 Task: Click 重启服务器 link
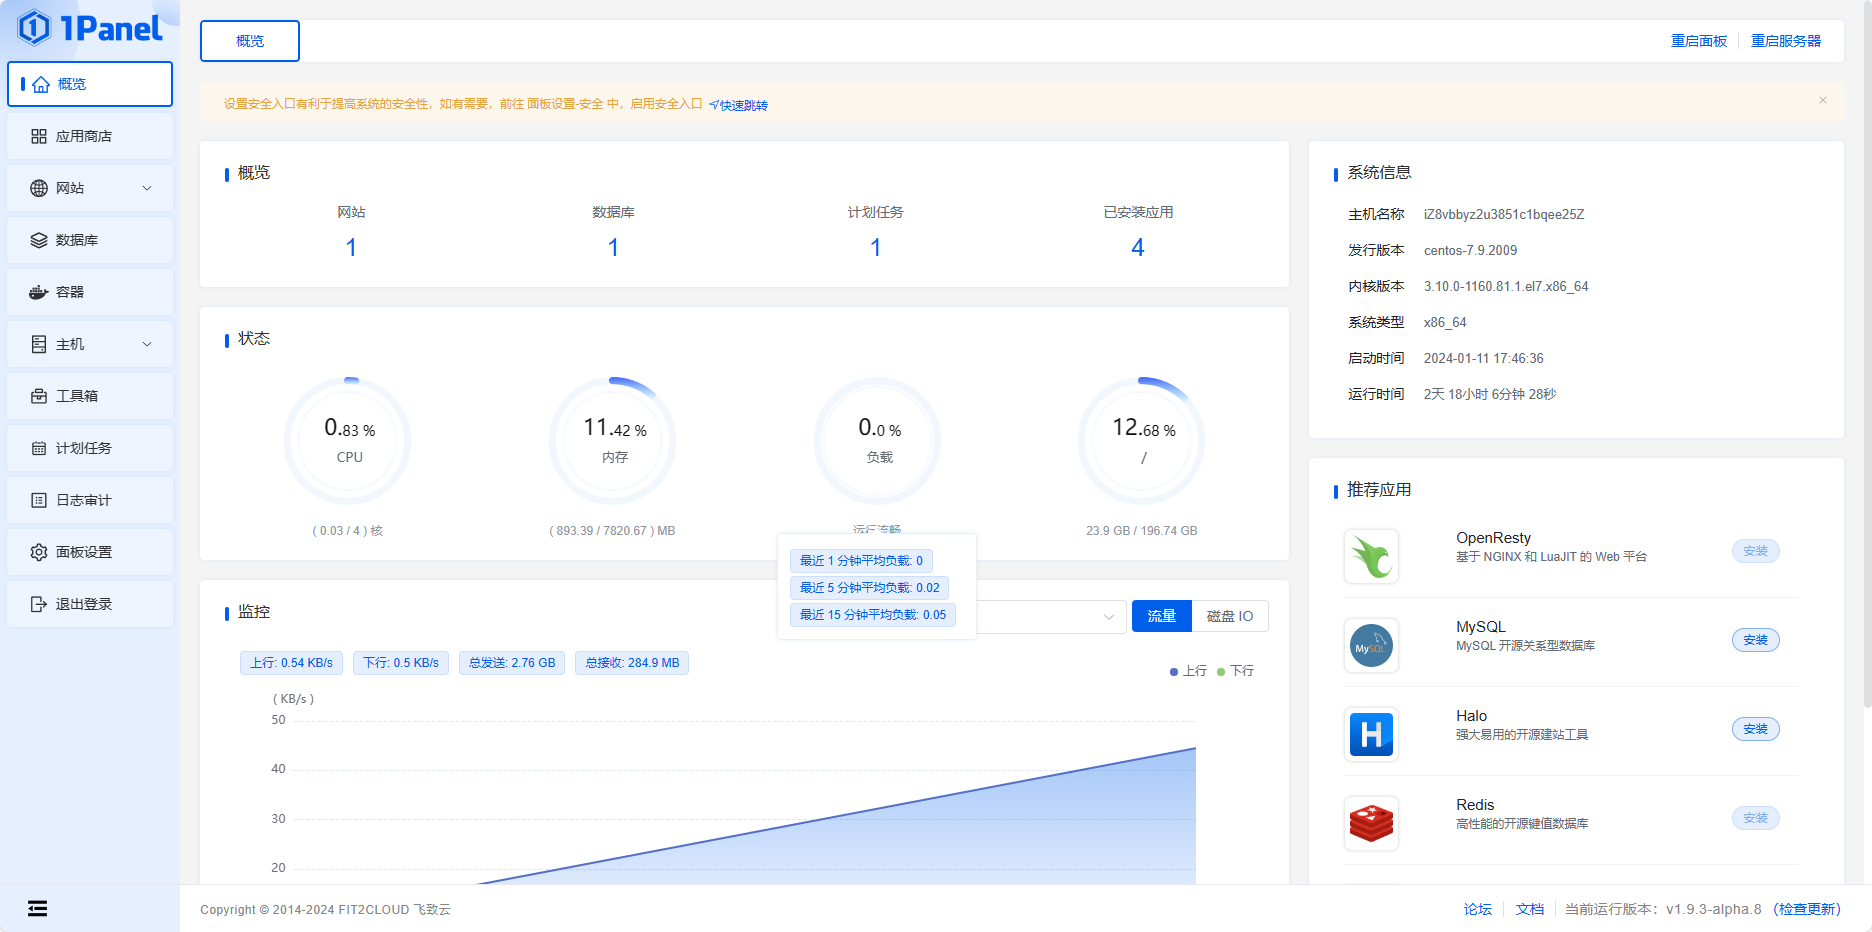(x=1786, y=41)
